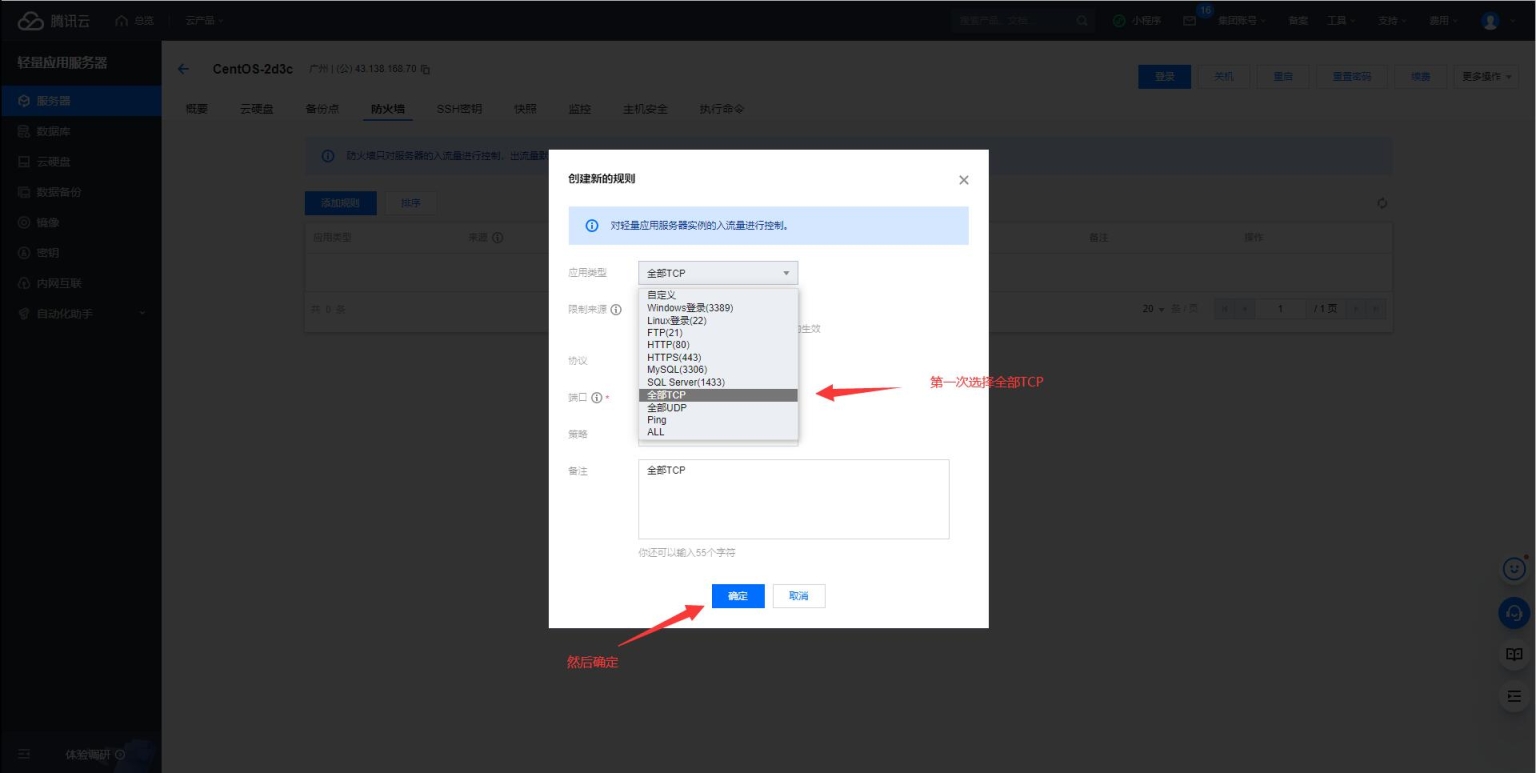Image resolution: width=1536 pixels, height=773 pixels.
Task: Click the copy IP address icon
Action: [425, 70]
